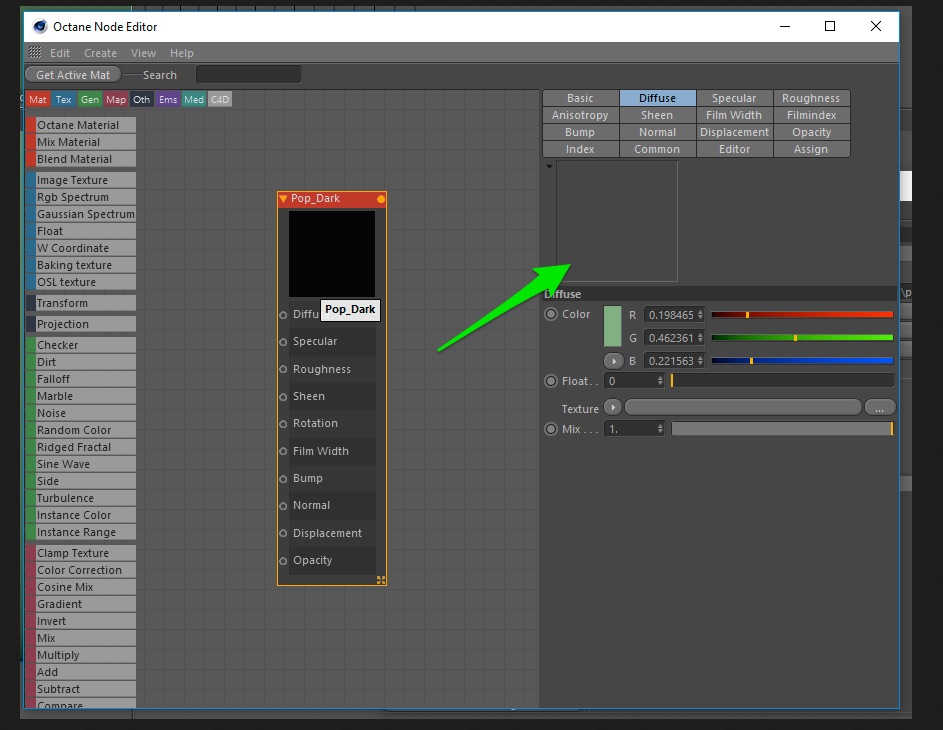Click the resize handle icon of Pop_Dark node
Viewport: 943px width, 730px height.
point(381,580)
